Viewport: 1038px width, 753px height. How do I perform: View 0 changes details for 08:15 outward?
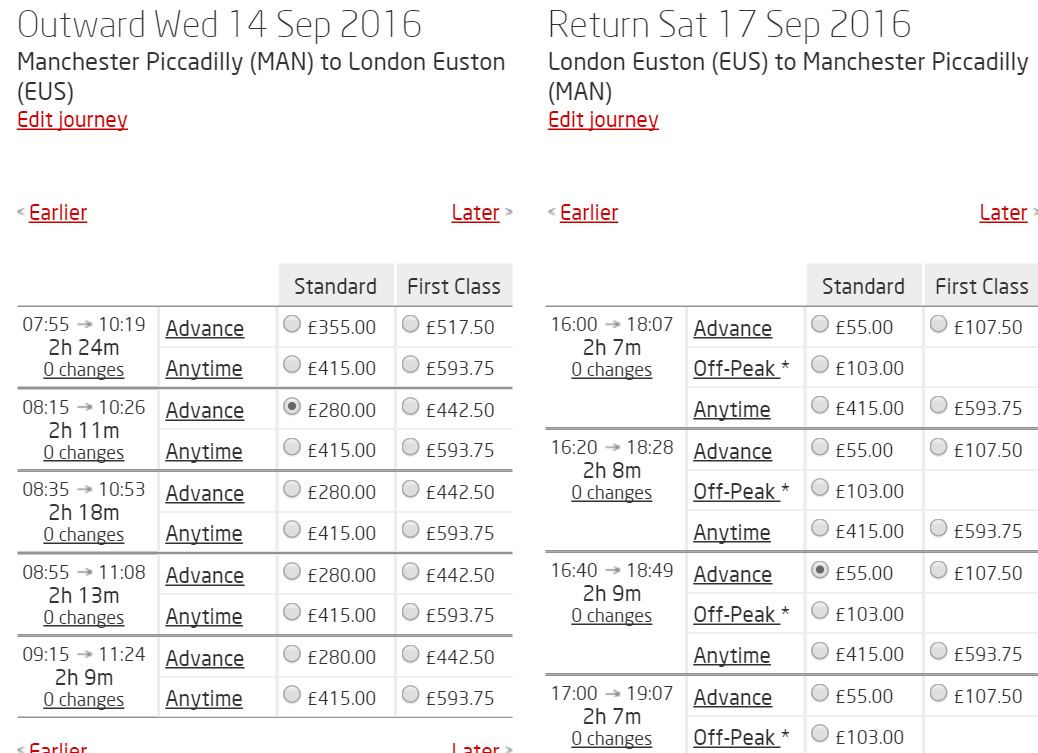pyautogui.click(x=83, y=452)
